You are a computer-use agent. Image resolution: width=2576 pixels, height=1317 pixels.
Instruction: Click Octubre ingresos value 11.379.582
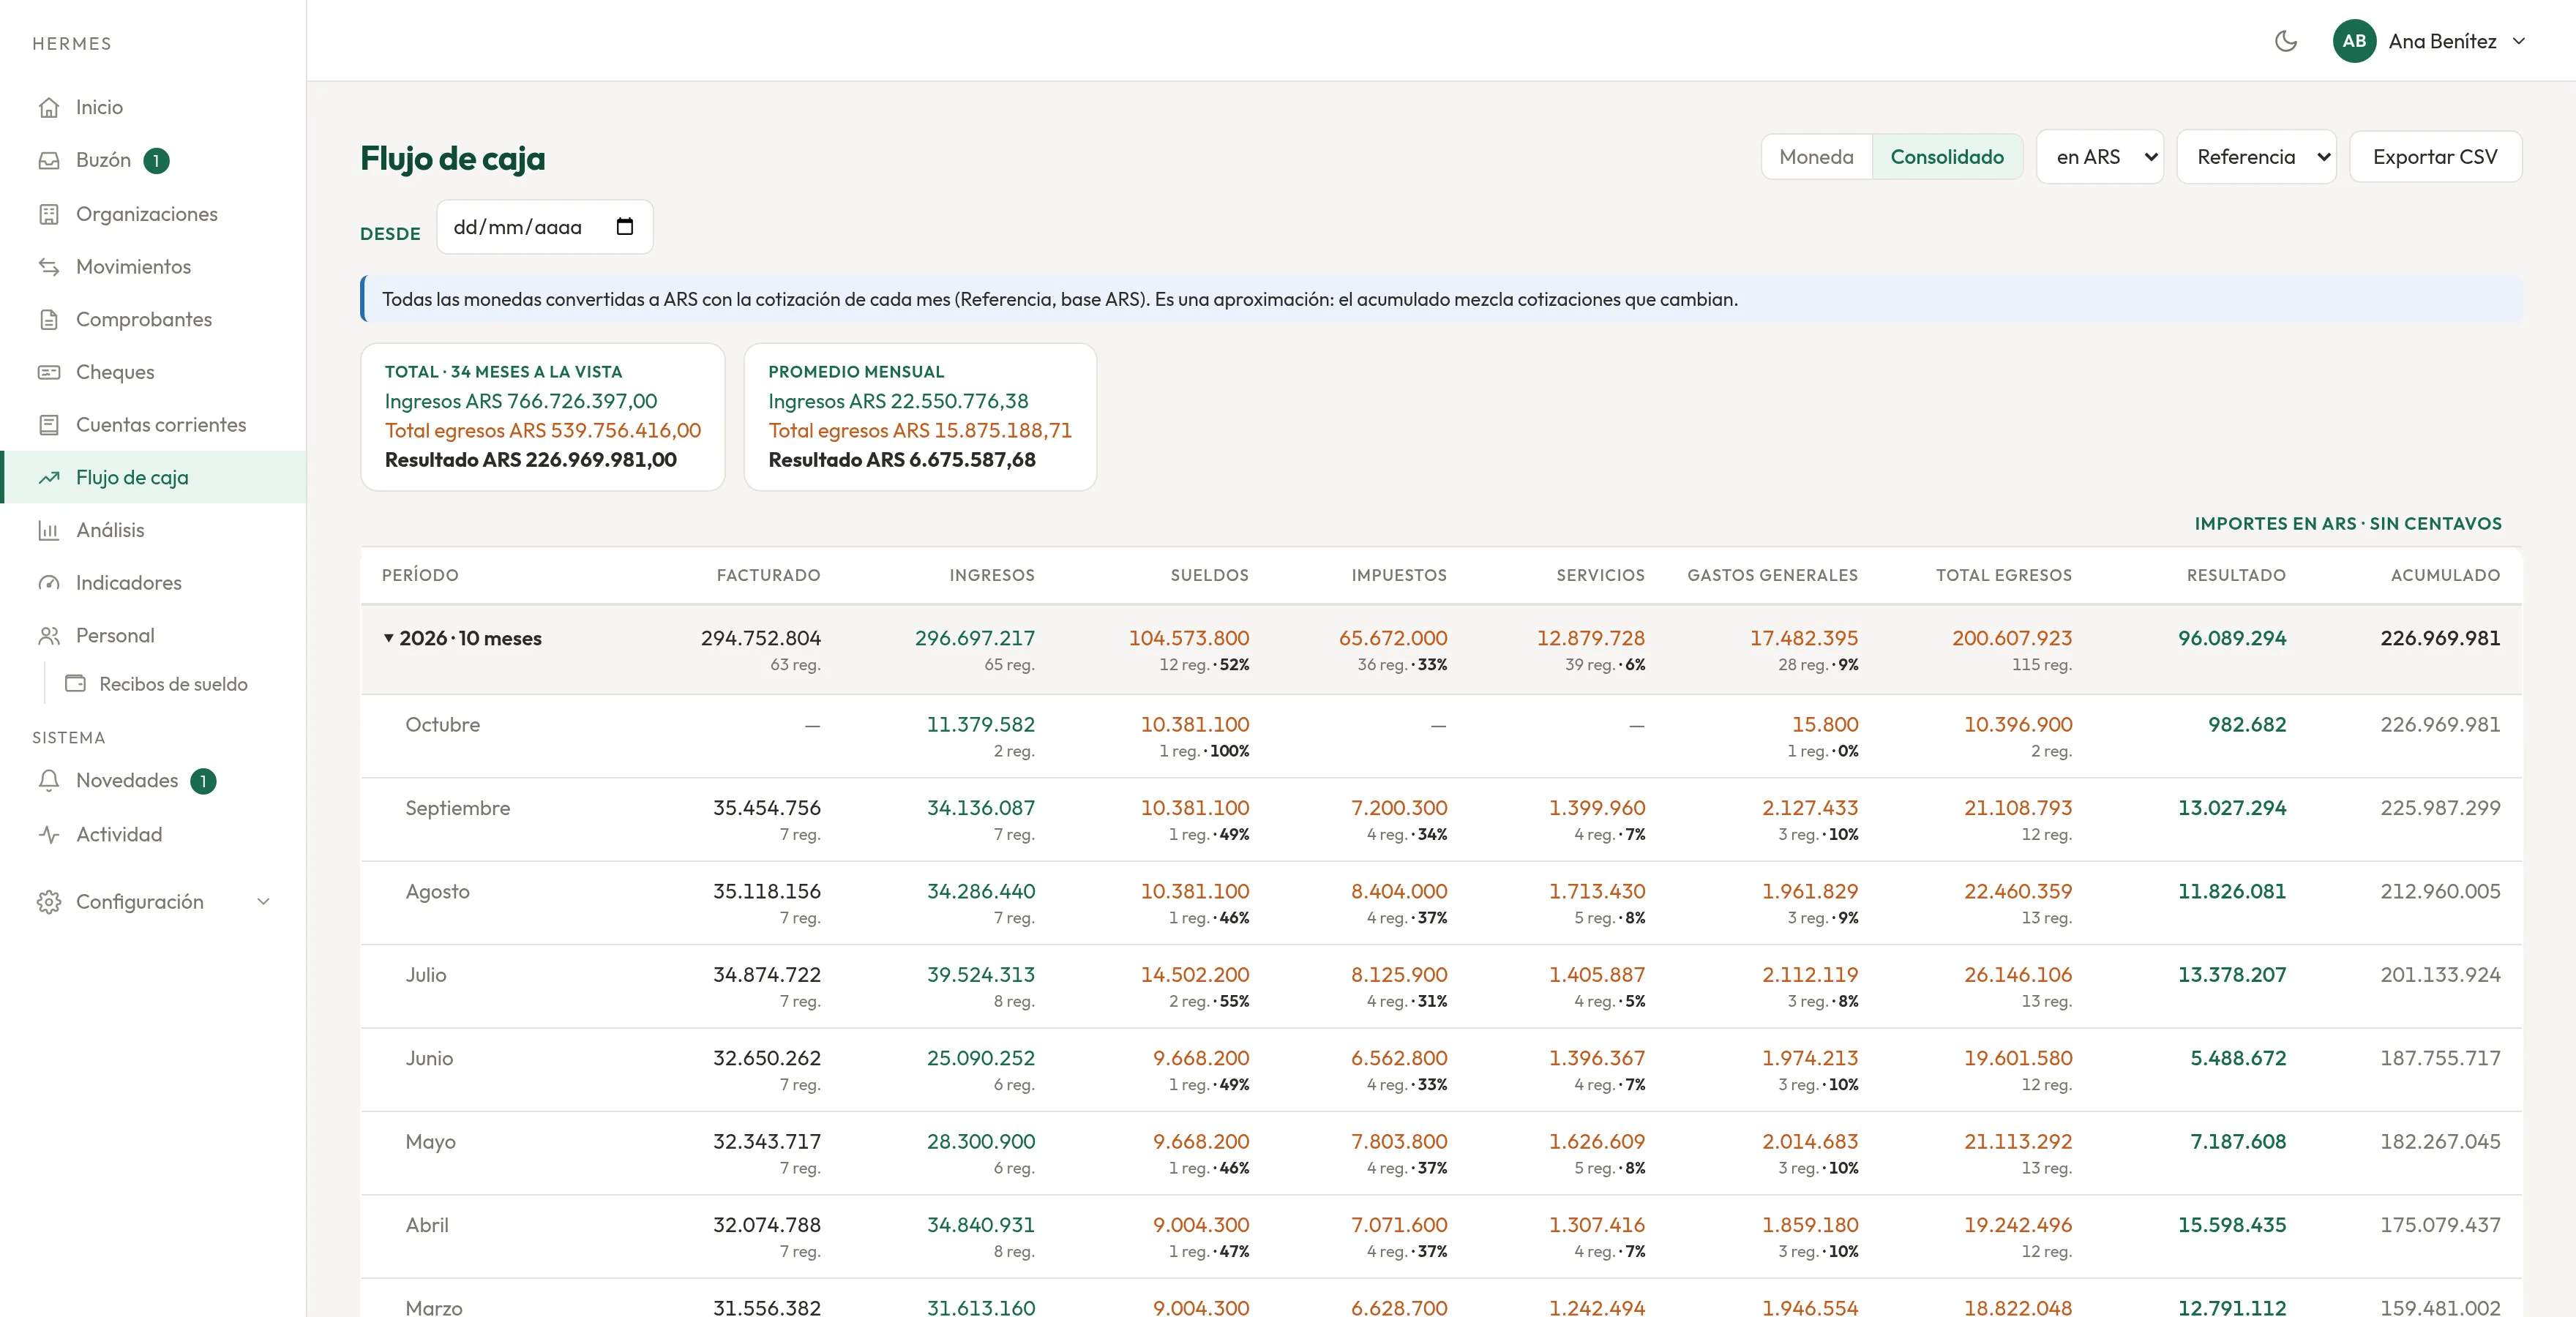coord(980,725)
